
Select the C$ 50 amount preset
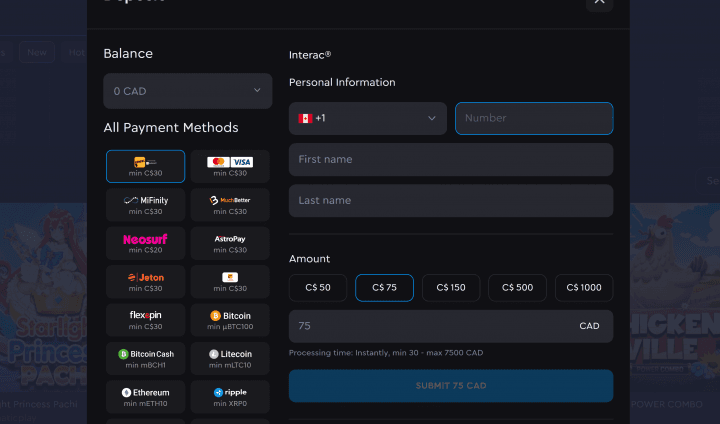tap(318, 288)
